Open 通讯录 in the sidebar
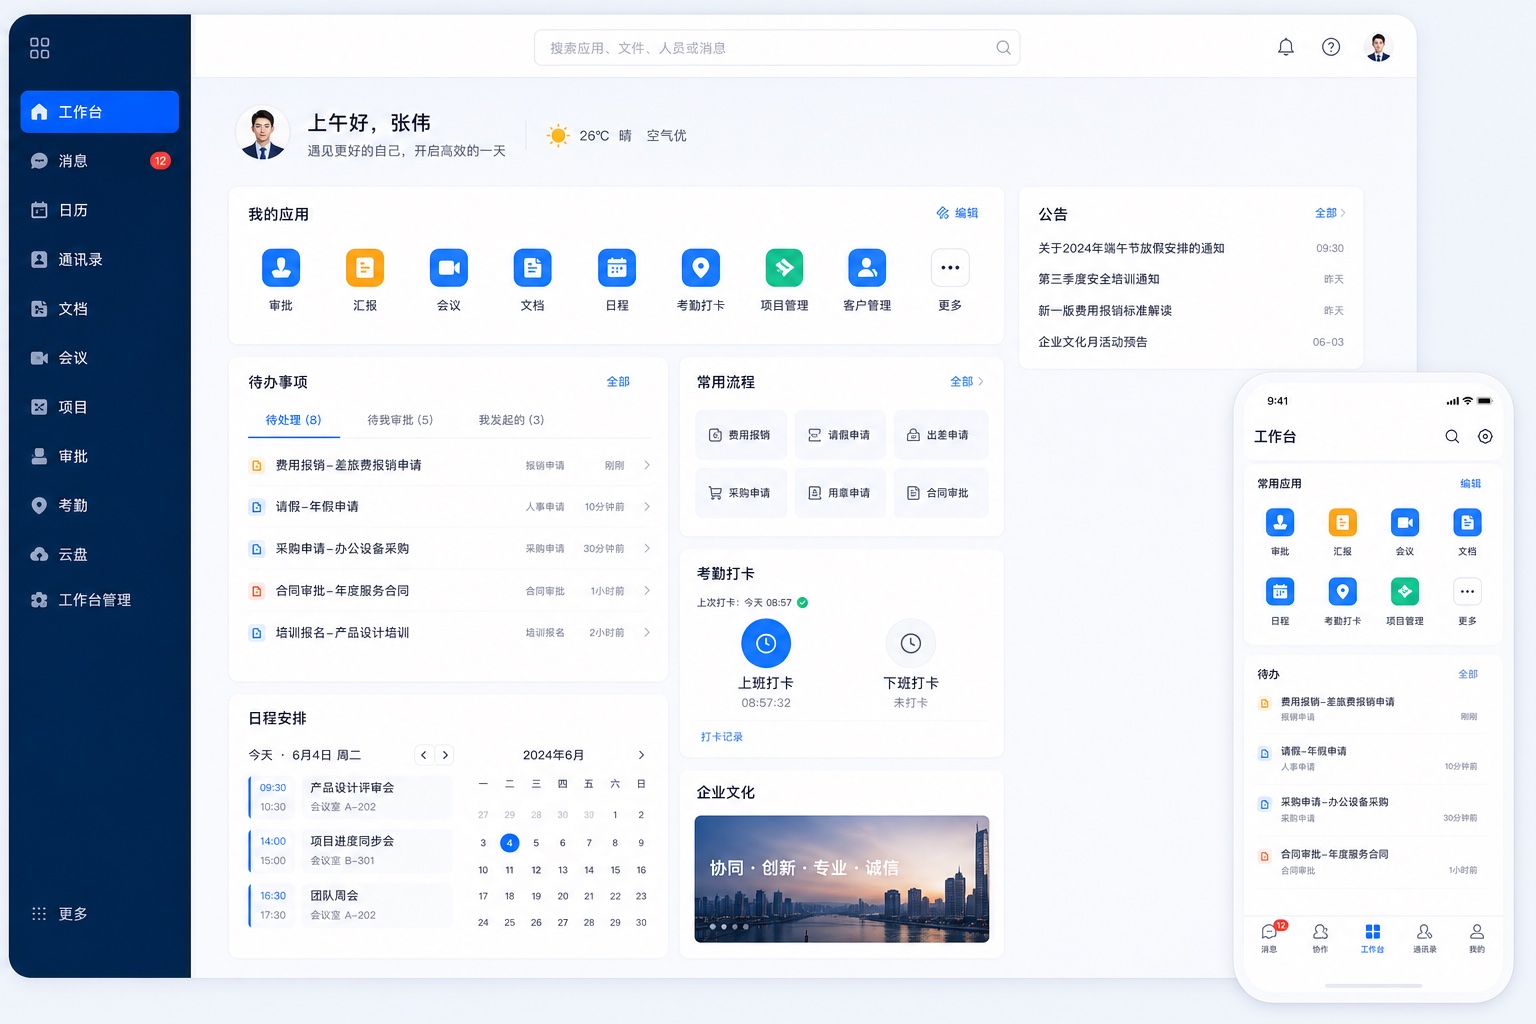The width and height of the screenshot is (1536, 1024). [x=99, y=259]
